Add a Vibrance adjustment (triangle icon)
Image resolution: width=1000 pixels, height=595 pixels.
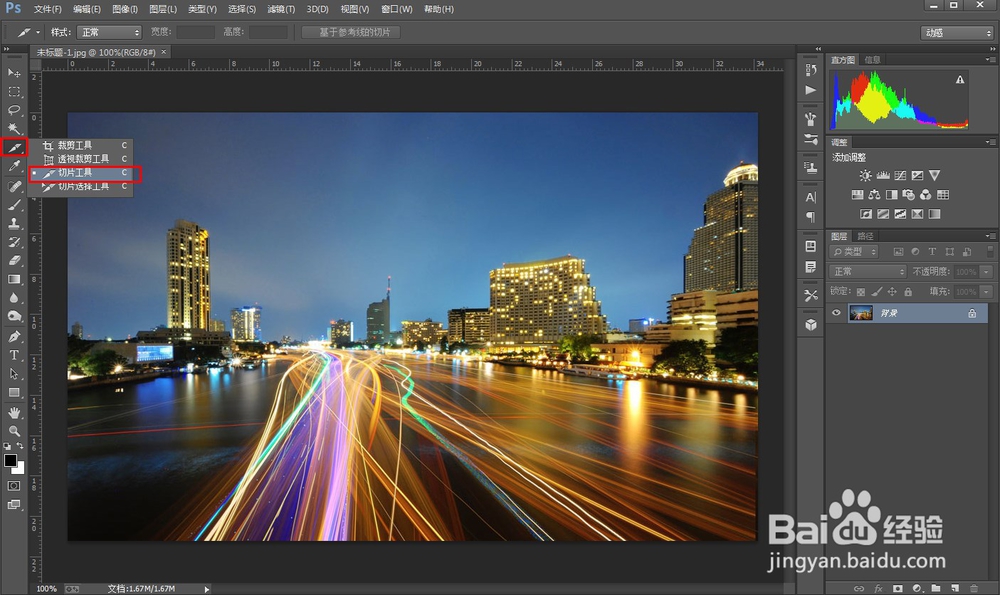coord(934,175)
